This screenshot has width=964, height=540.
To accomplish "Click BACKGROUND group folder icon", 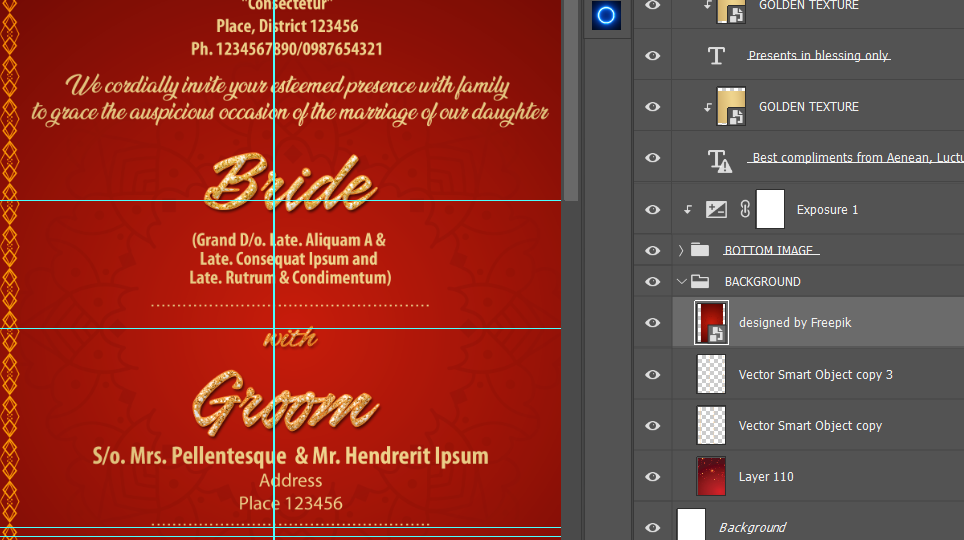I will point(700,282).
